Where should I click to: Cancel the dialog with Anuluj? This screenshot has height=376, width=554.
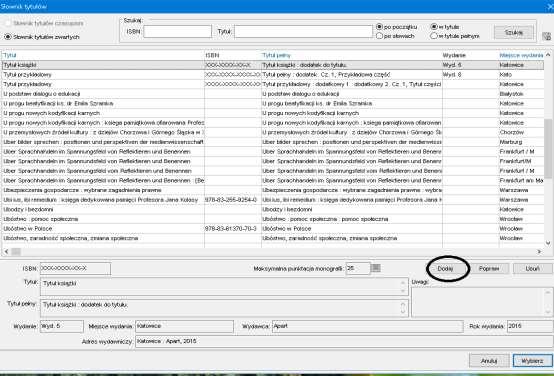point(489,361)
